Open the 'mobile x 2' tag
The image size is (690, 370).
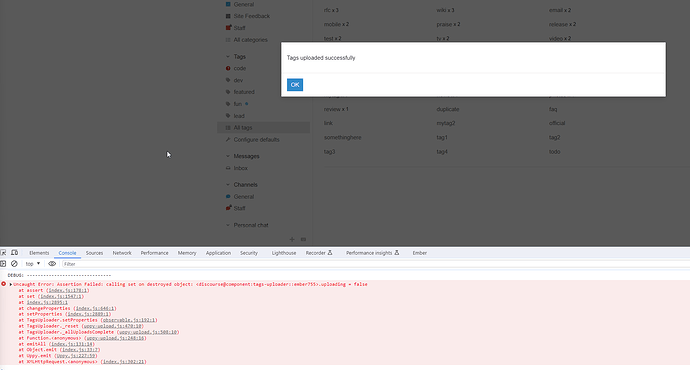(336, 24)
